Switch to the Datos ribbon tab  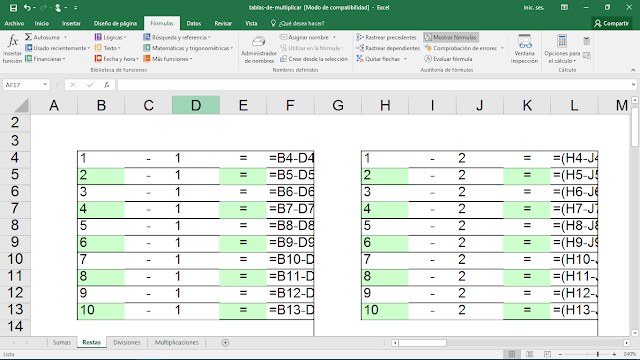pos(193,23)
